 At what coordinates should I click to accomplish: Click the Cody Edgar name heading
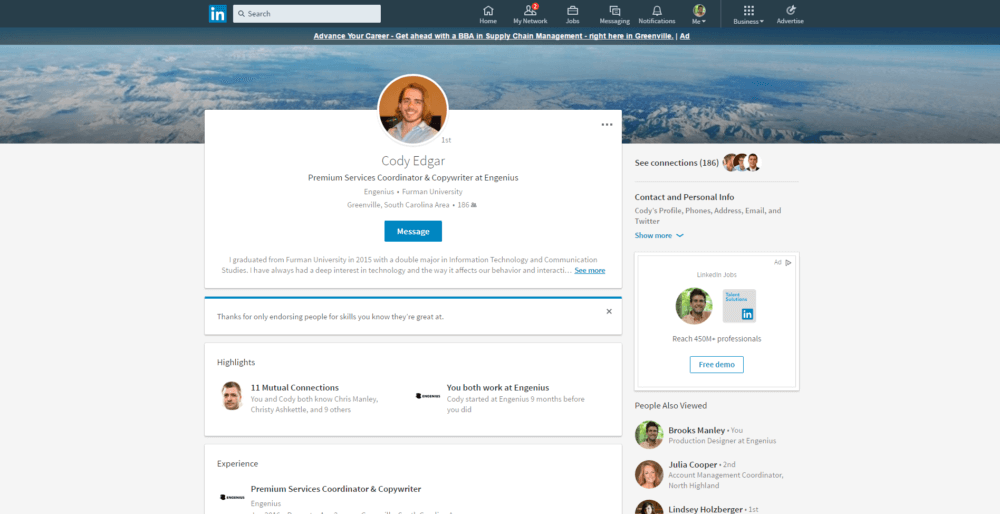413,161
